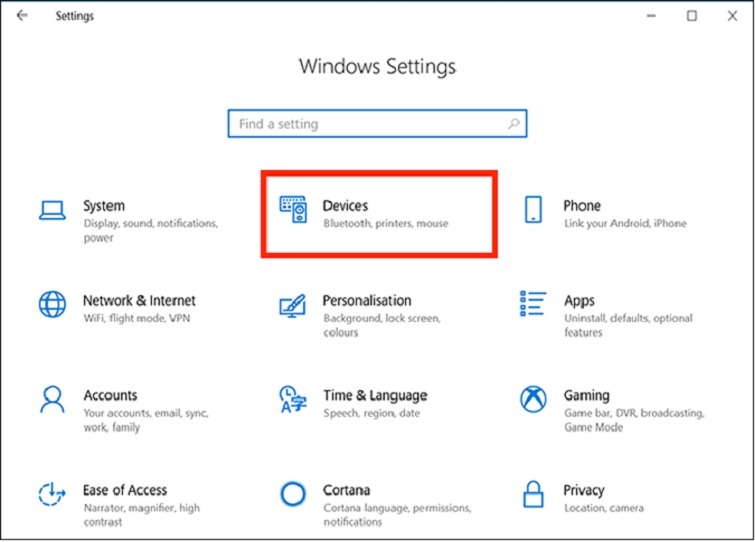This screenshot has height=542, width=755.
Task: Select the Network & Internet globe icon
Action: [51, 304]
